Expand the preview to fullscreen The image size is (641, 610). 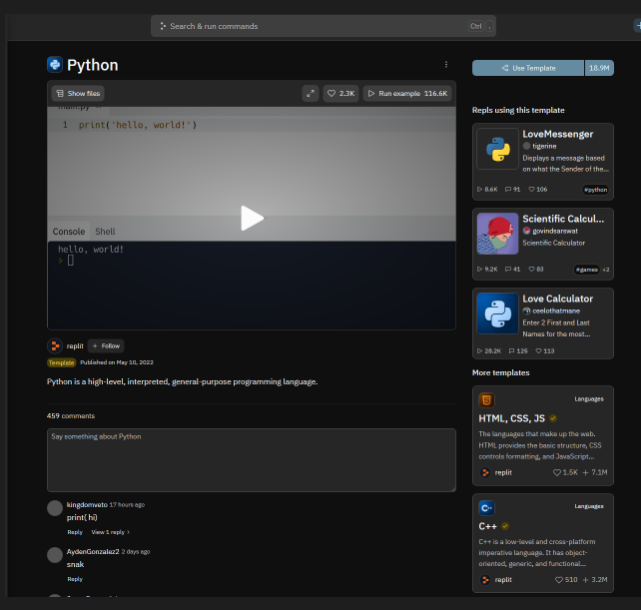pyautogui.click(x=310, y=94)
